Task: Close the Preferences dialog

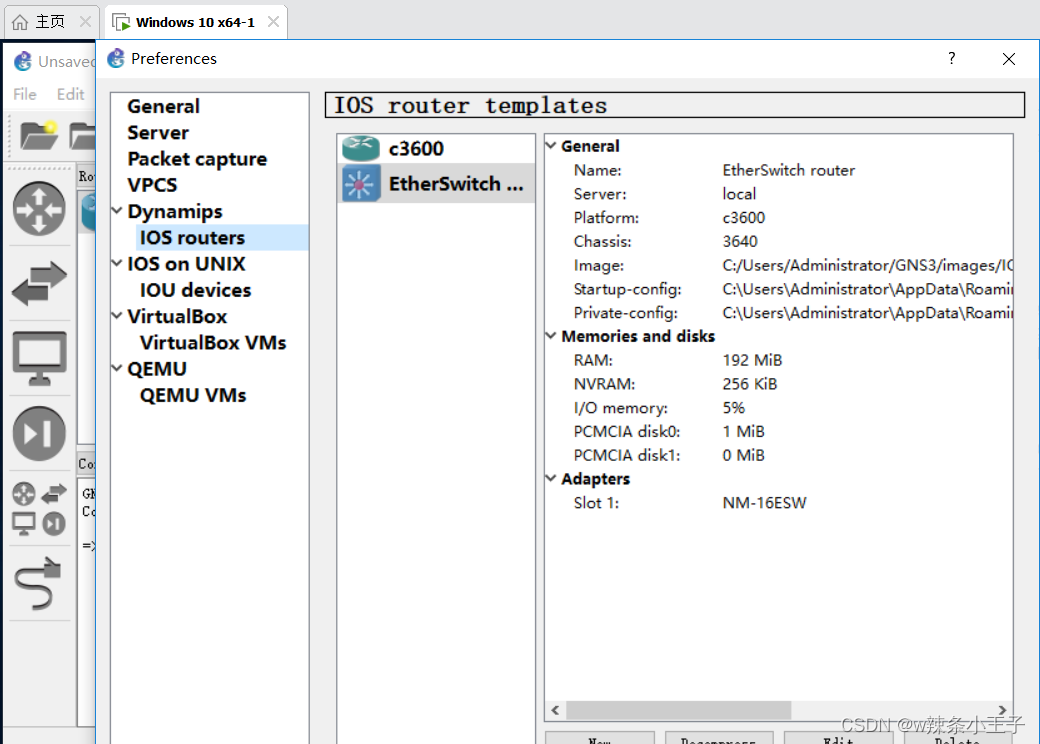Action: click(1009, 59)
